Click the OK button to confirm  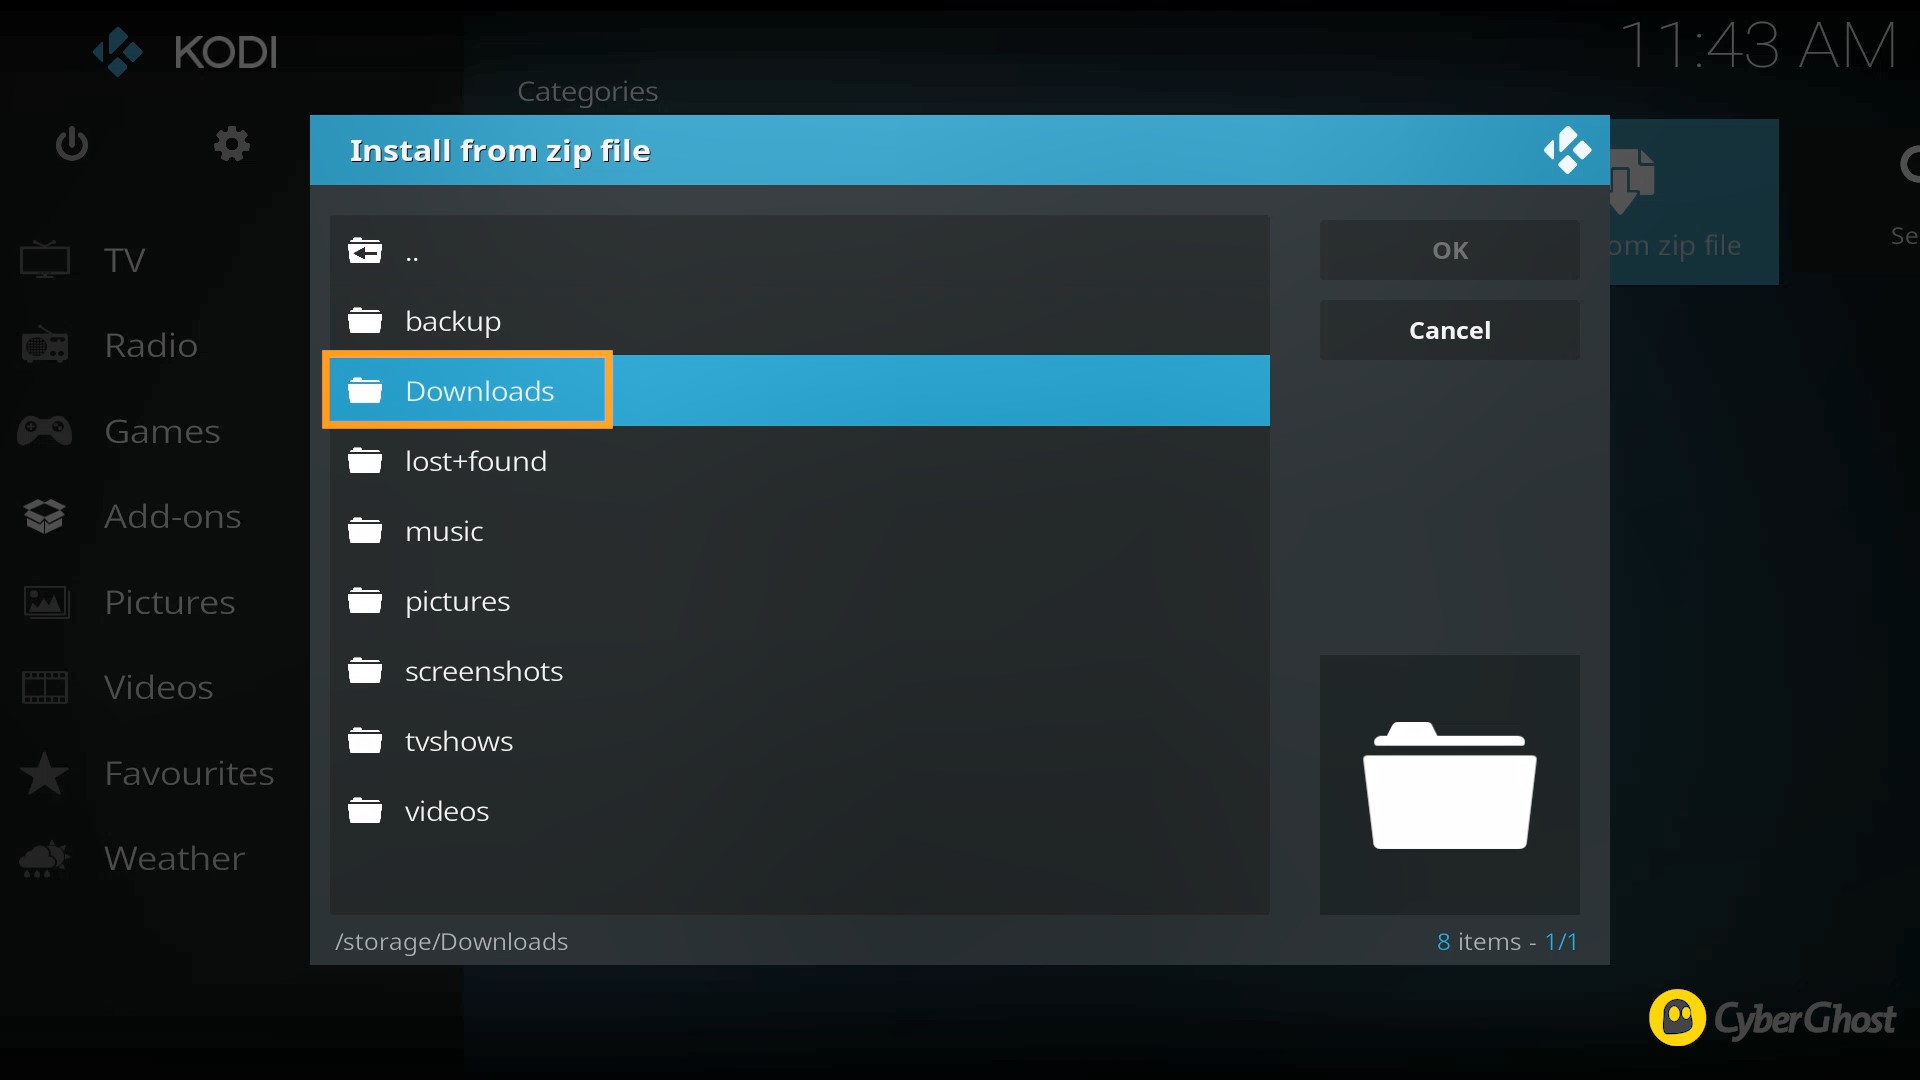[1449, 249]
